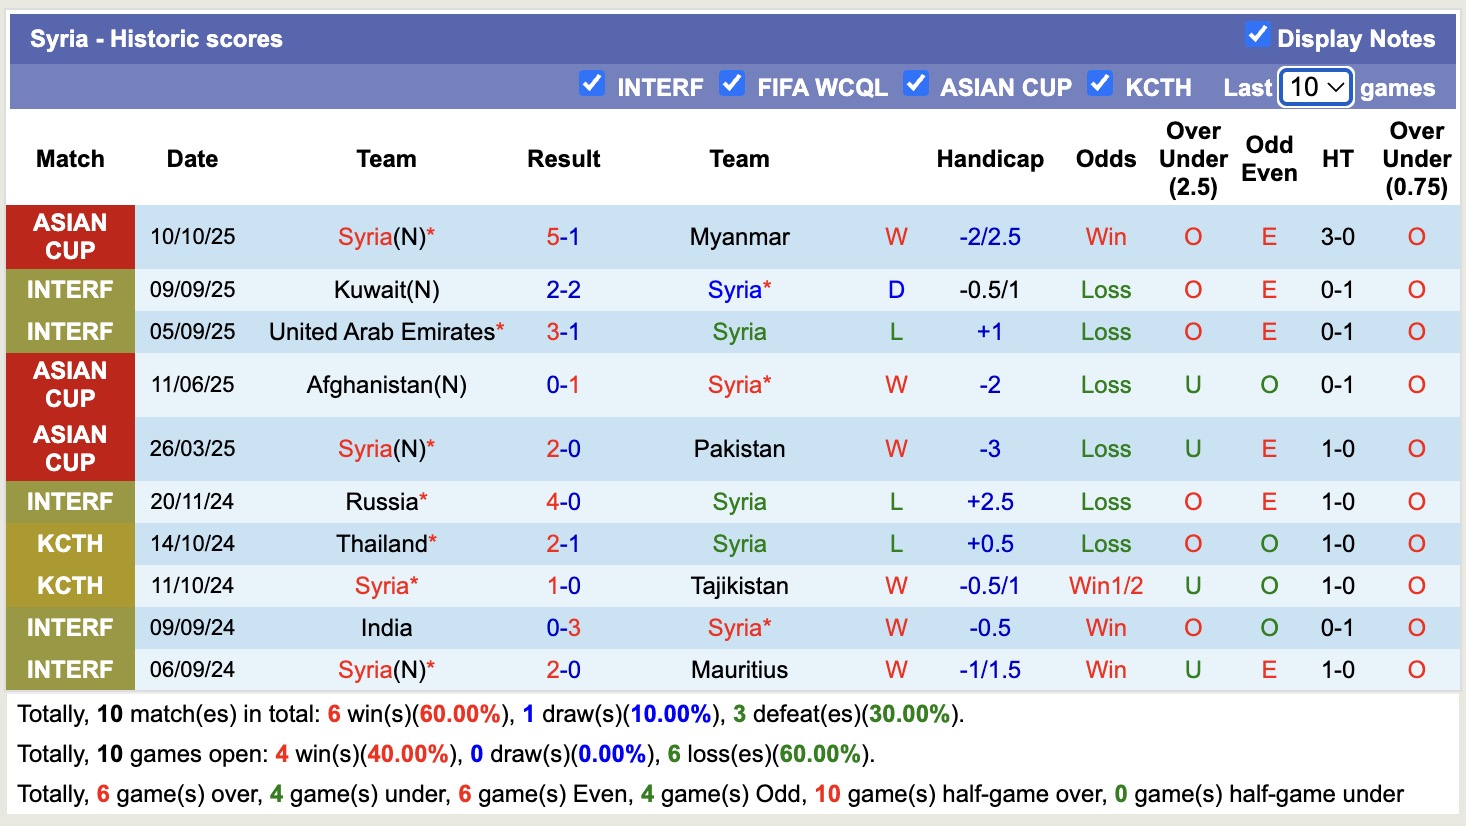
Task: Toggle off the KCTH filter checkbox
Action: pos(1100,85)
